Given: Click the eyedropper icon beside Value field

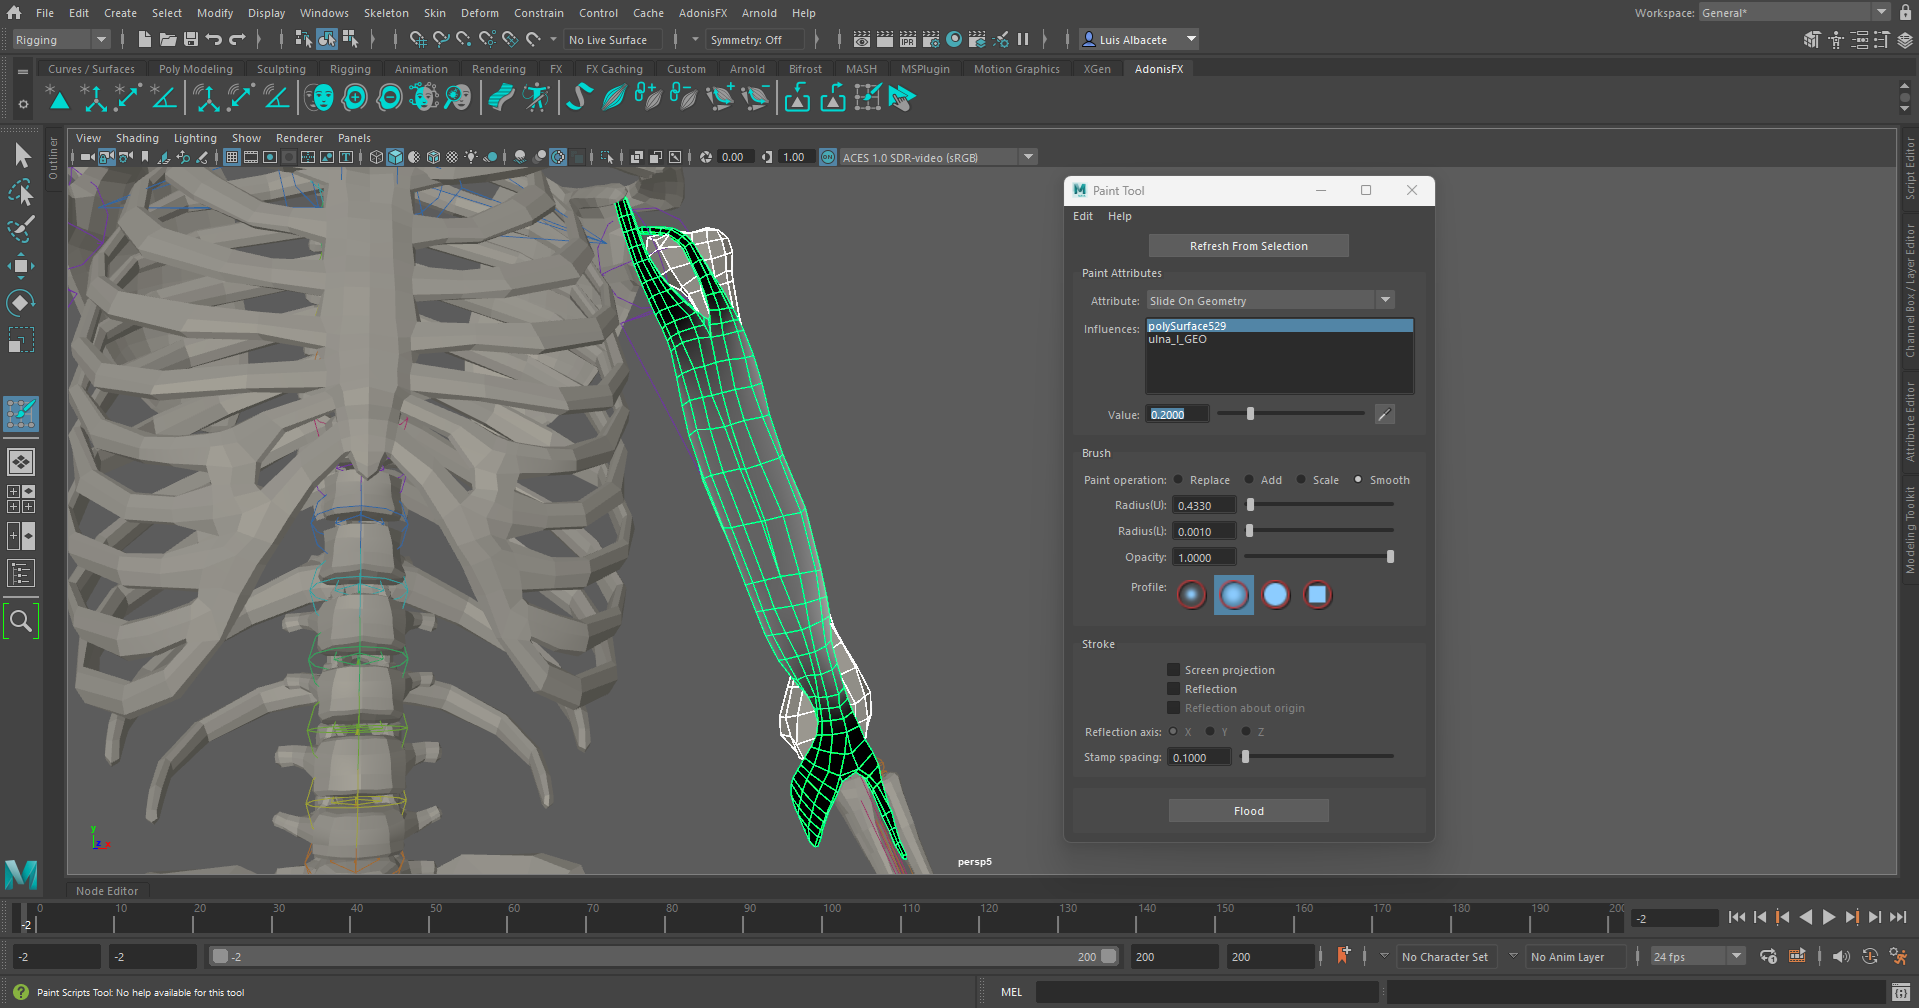Looking at the screenshot, I should point(1384,414).
